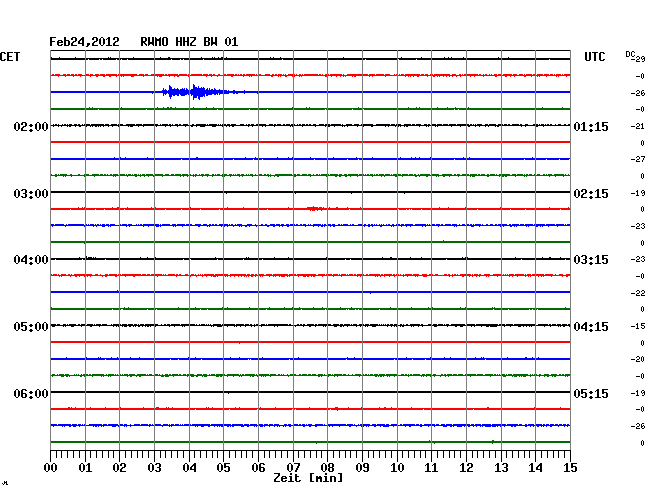
Task: Select the DC offset value -21
Action: [x=638, y=126]
